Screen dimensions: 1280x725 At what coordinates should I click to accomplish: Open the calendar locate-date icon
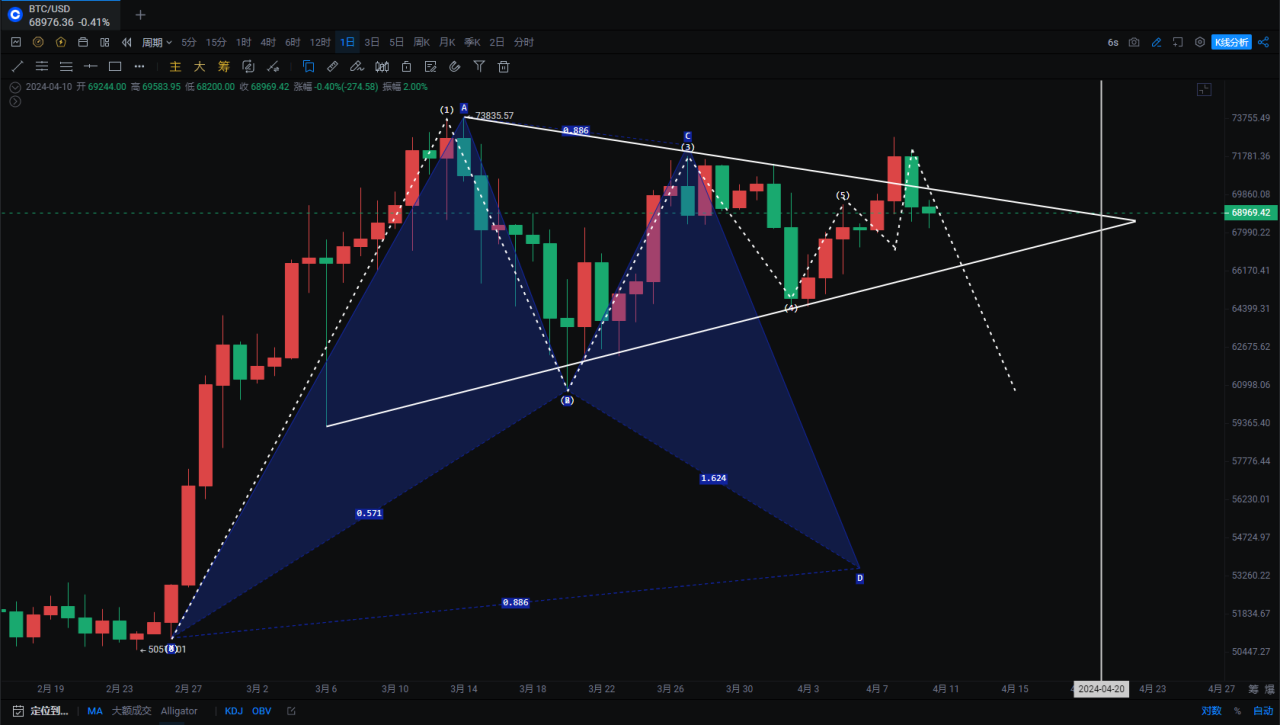pos(18,711)
